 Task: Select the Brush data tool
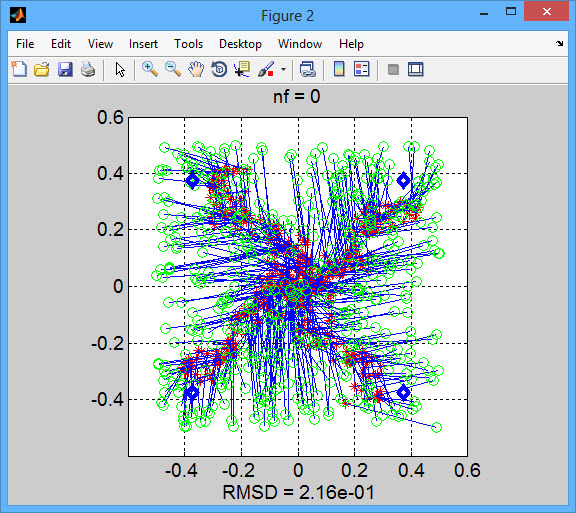(266, 69)
